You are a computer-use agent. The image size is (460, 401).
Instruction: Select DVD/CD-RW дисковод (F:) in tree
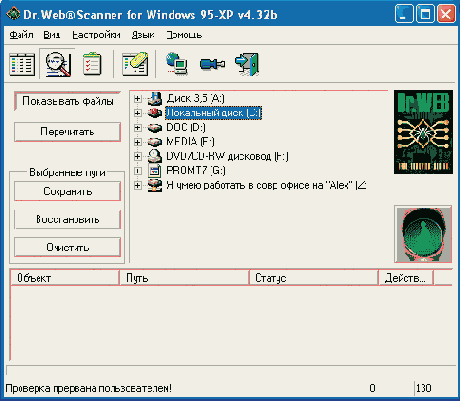(227, 156)
